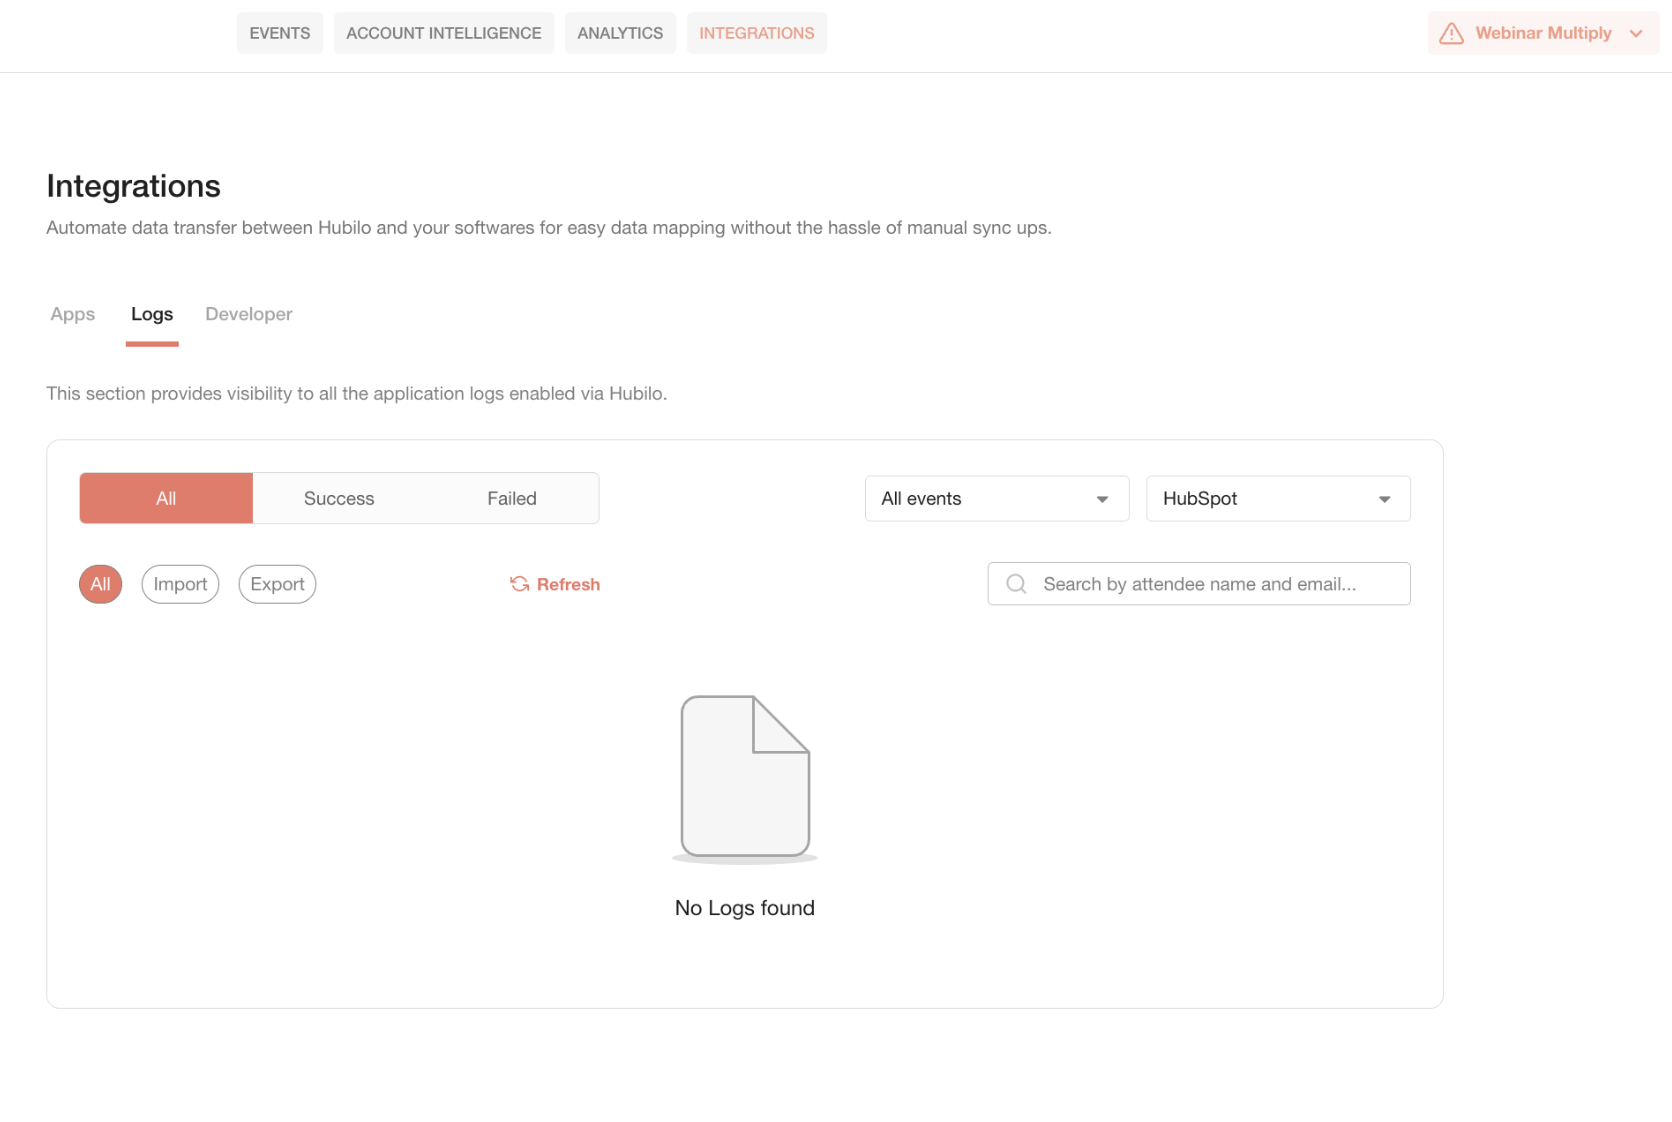Switch to the Developer tab
1672x1122 pixels.
point(249,314)
